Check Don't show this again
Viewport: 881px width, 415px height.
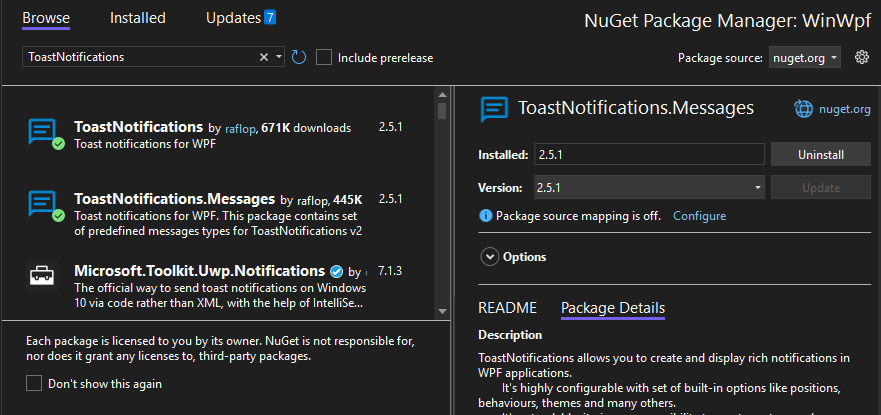pos(34,384)
